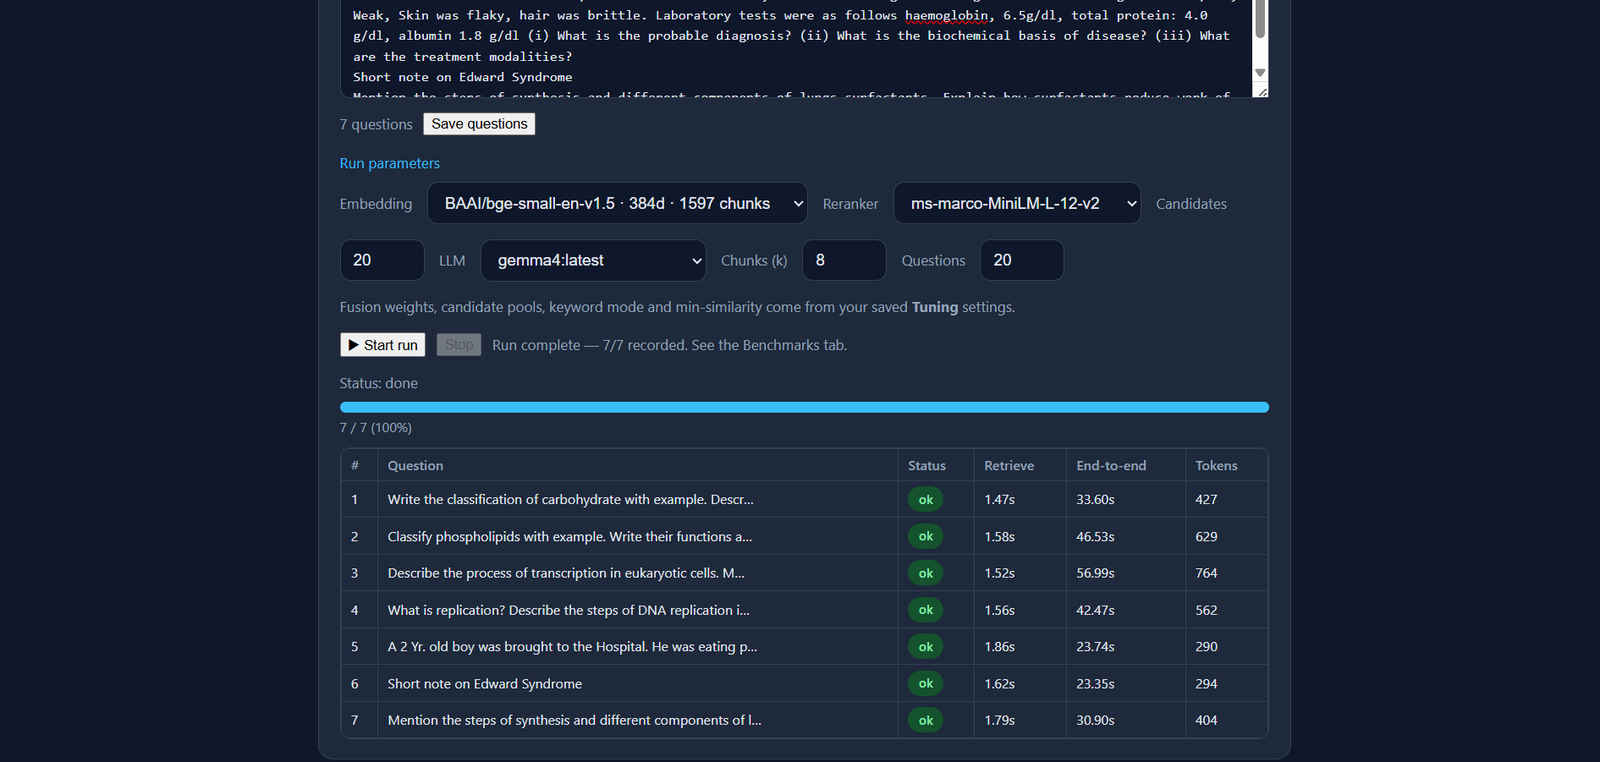This screenshot has width=1600, height=762.
Task: Click the questions textarea scrollbar down arrow
Action: click(1260, 73)
